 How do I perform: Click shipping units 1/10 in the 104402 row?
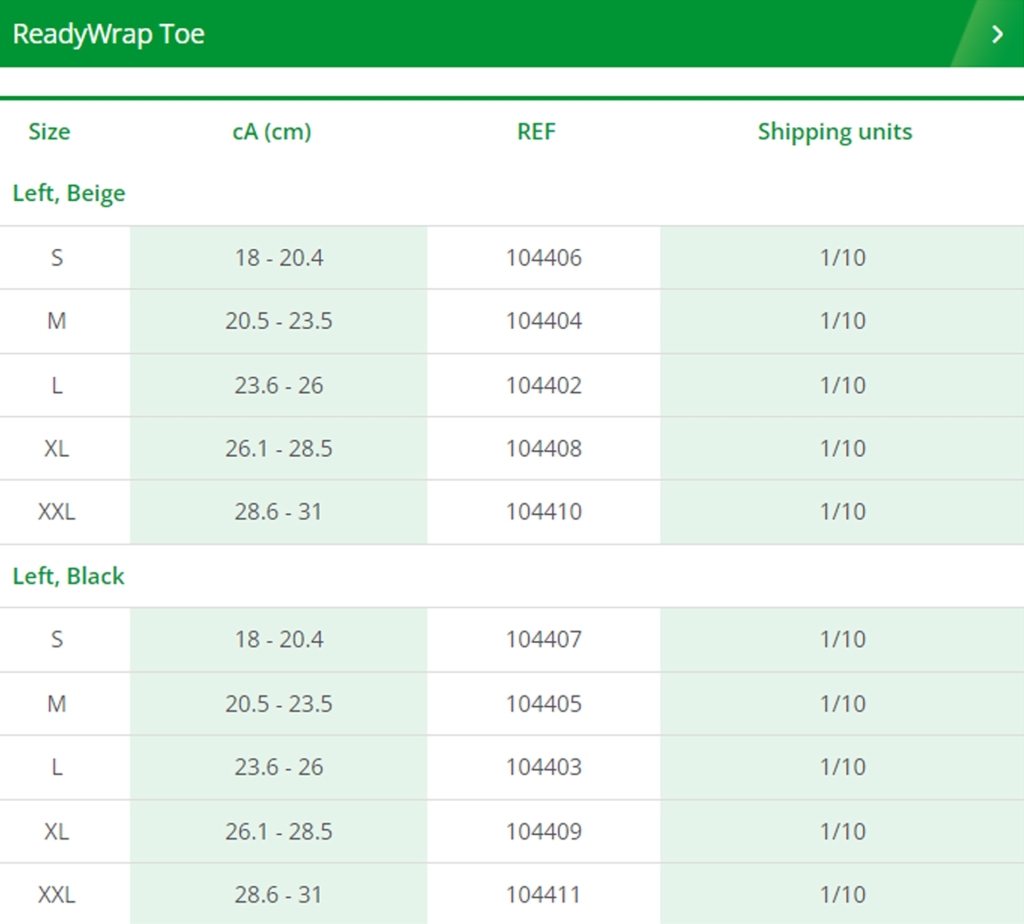click(x=842, y=385)
